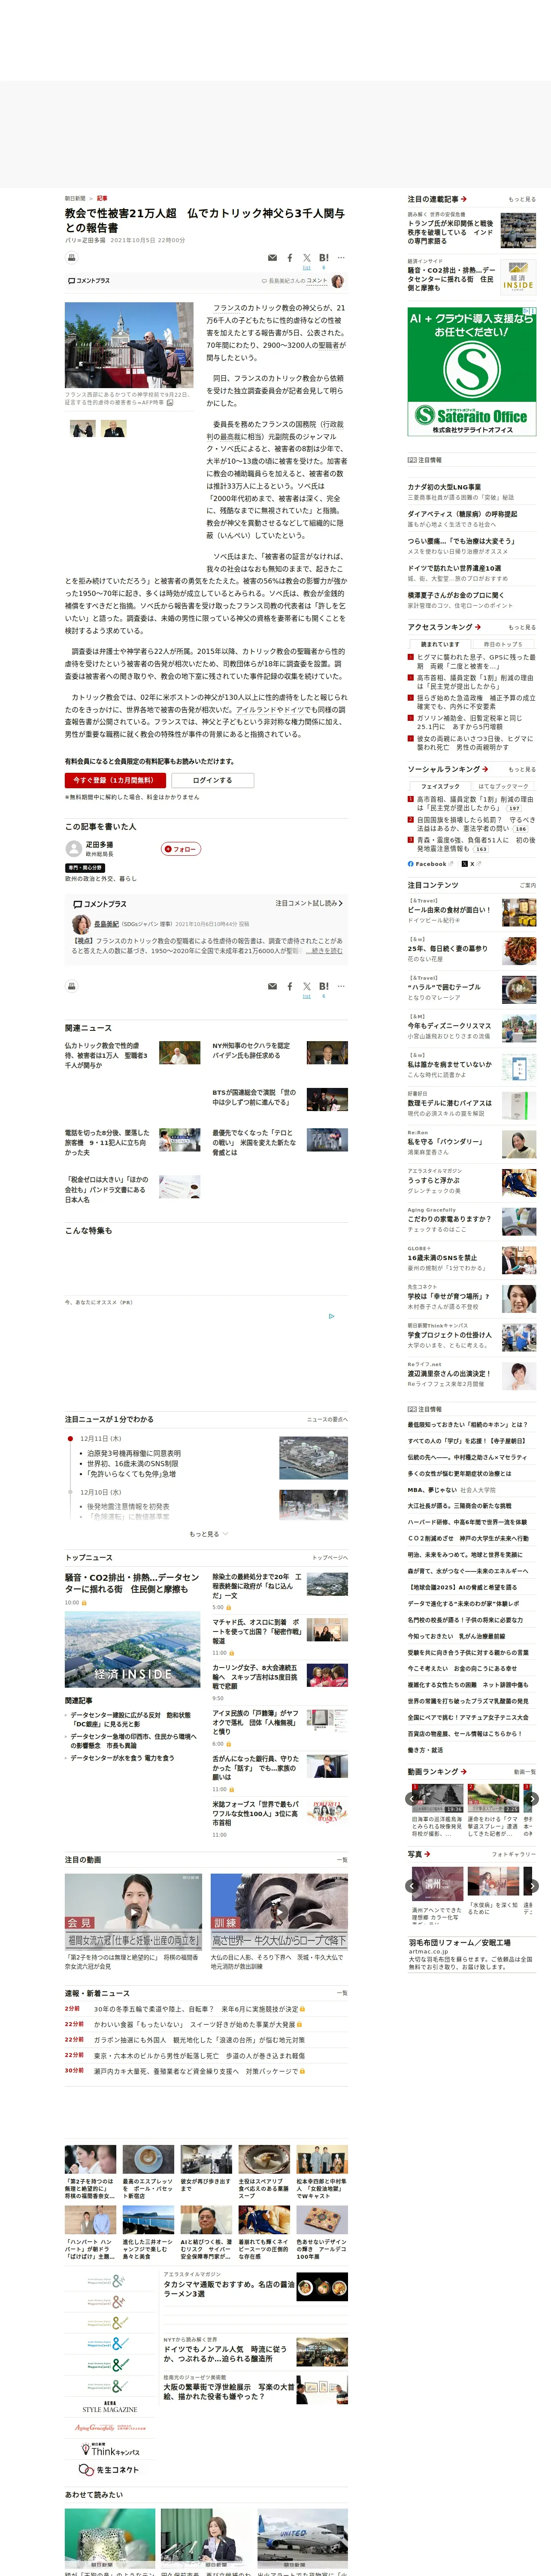Viewport: 551px width, 2576px height.
Task: Click red 今すぐ登録 button
Action: [115, 780]
